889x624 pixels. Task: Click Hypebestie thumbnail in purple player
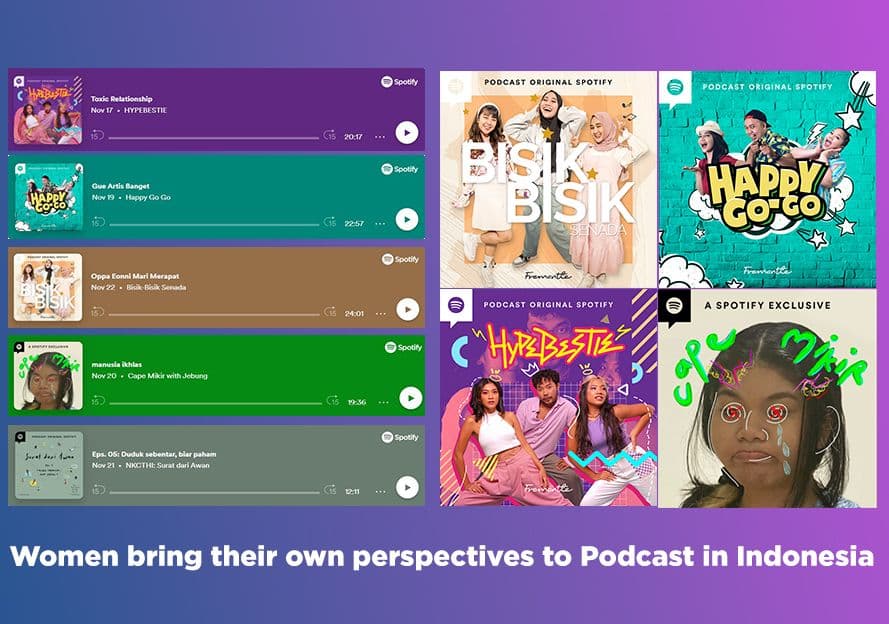(x=48, y=109)
